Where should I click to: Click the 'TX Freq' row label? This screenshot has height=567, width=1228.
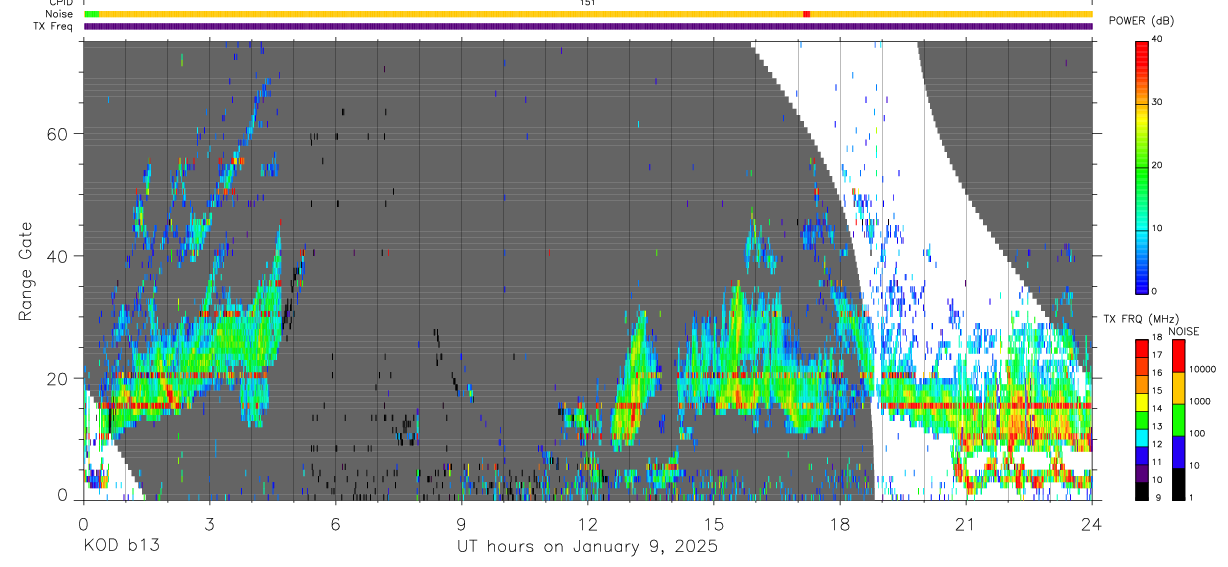(53, 26)
